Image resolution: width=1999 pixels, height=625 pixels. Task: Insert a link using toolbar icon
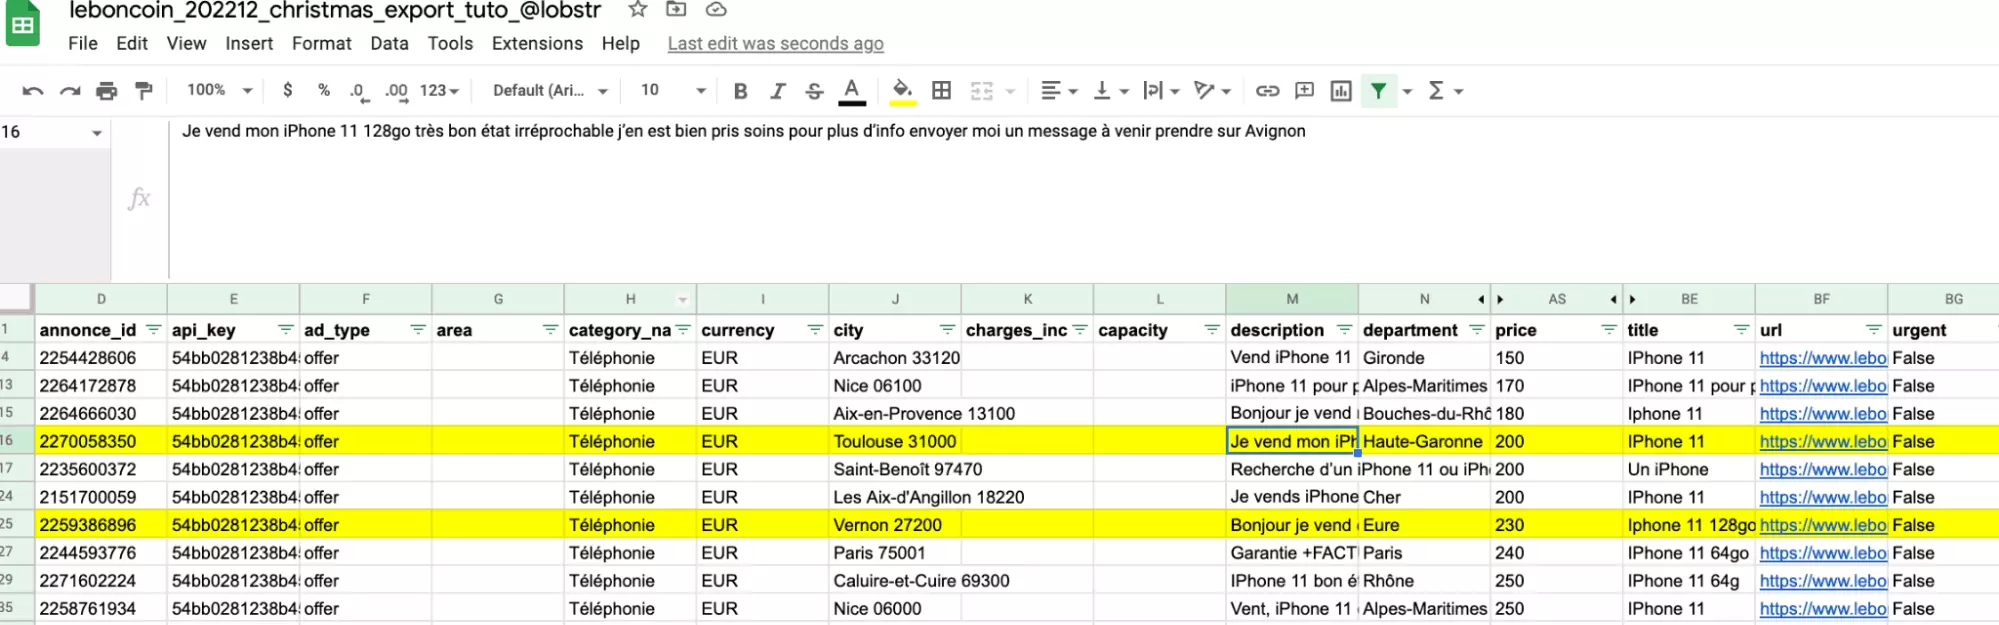click(x=1267, y=91)
